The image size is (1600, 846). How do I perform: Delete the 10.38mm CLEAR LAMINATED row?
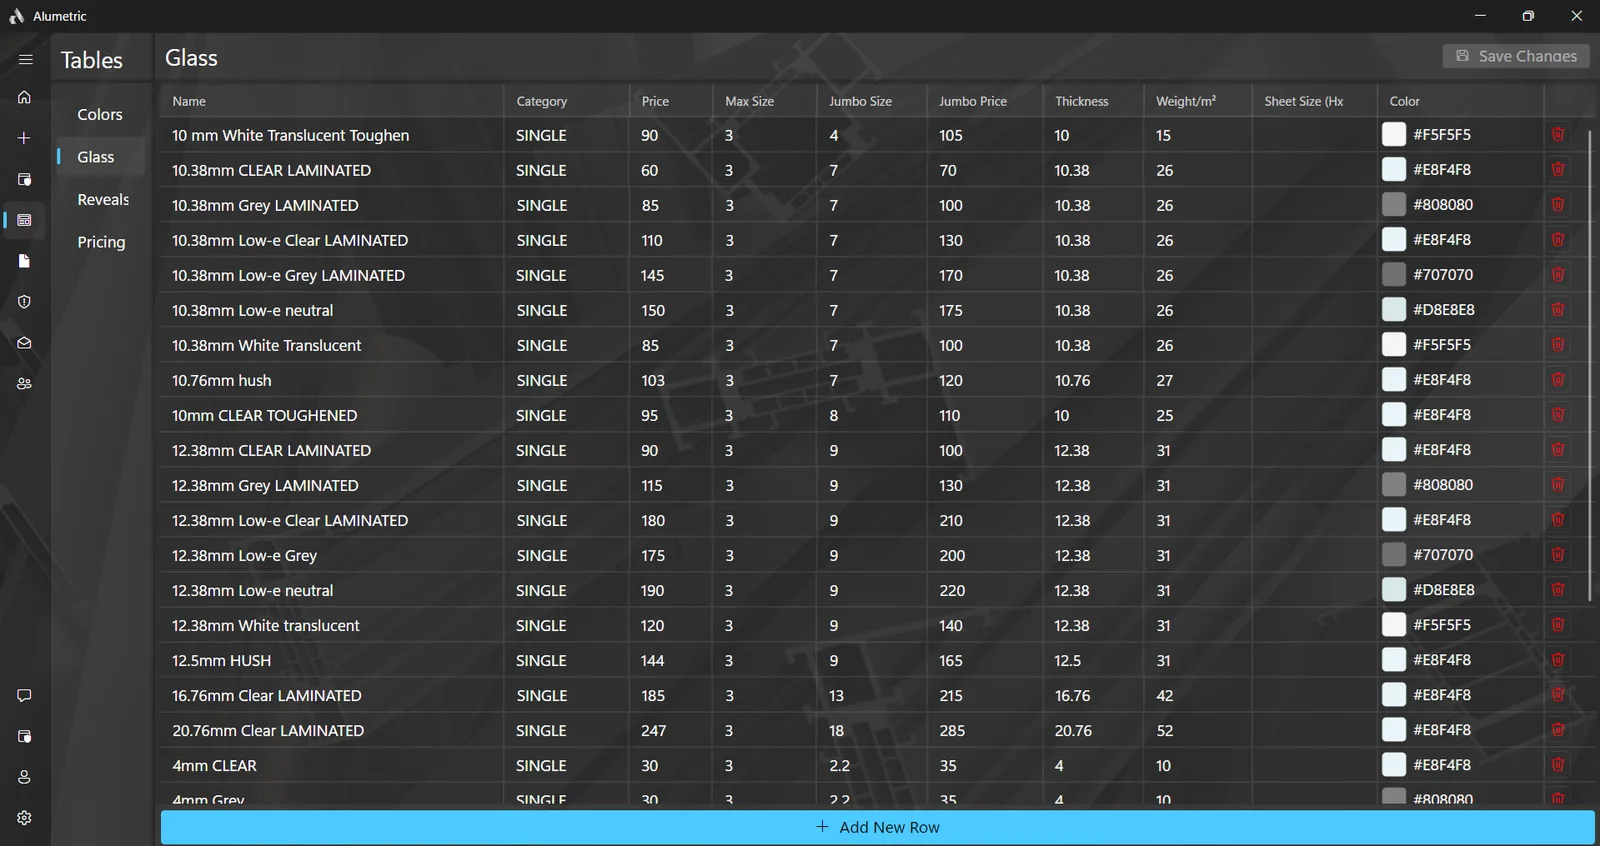[1558, 169]
